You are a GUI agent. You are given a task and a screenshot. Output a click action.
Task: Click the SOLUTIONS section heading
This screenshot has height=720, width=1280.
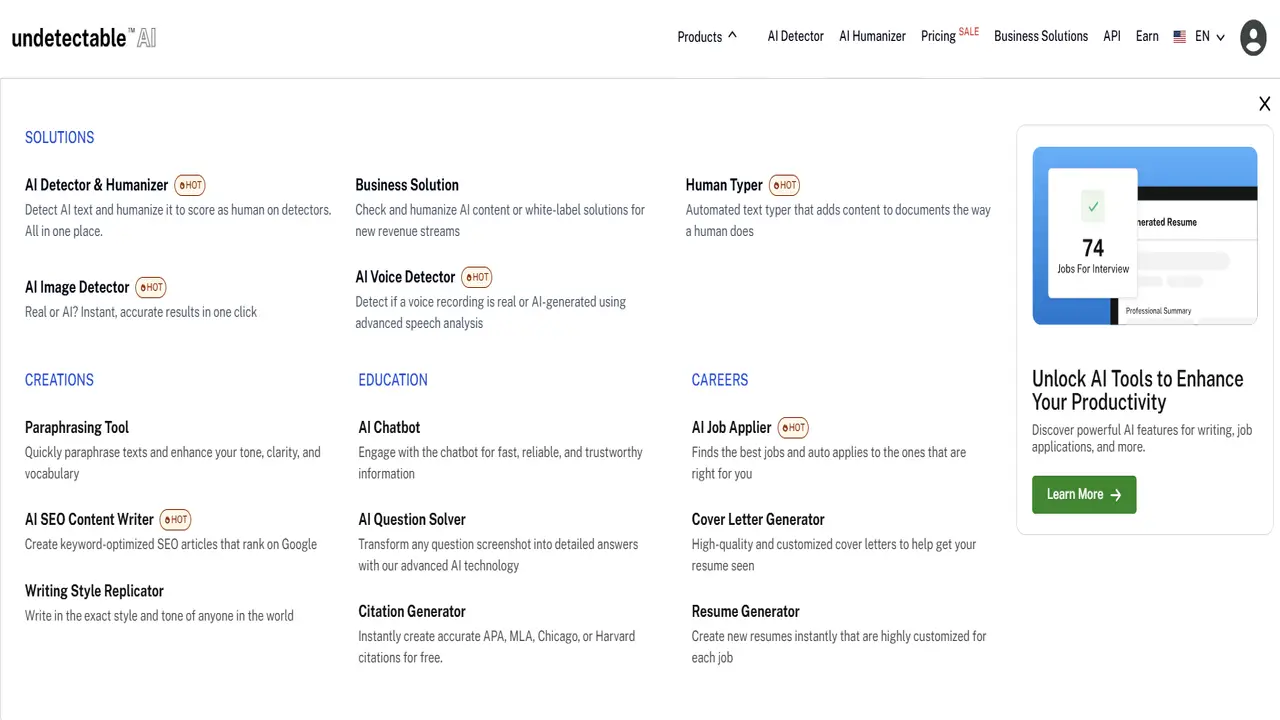59,138
